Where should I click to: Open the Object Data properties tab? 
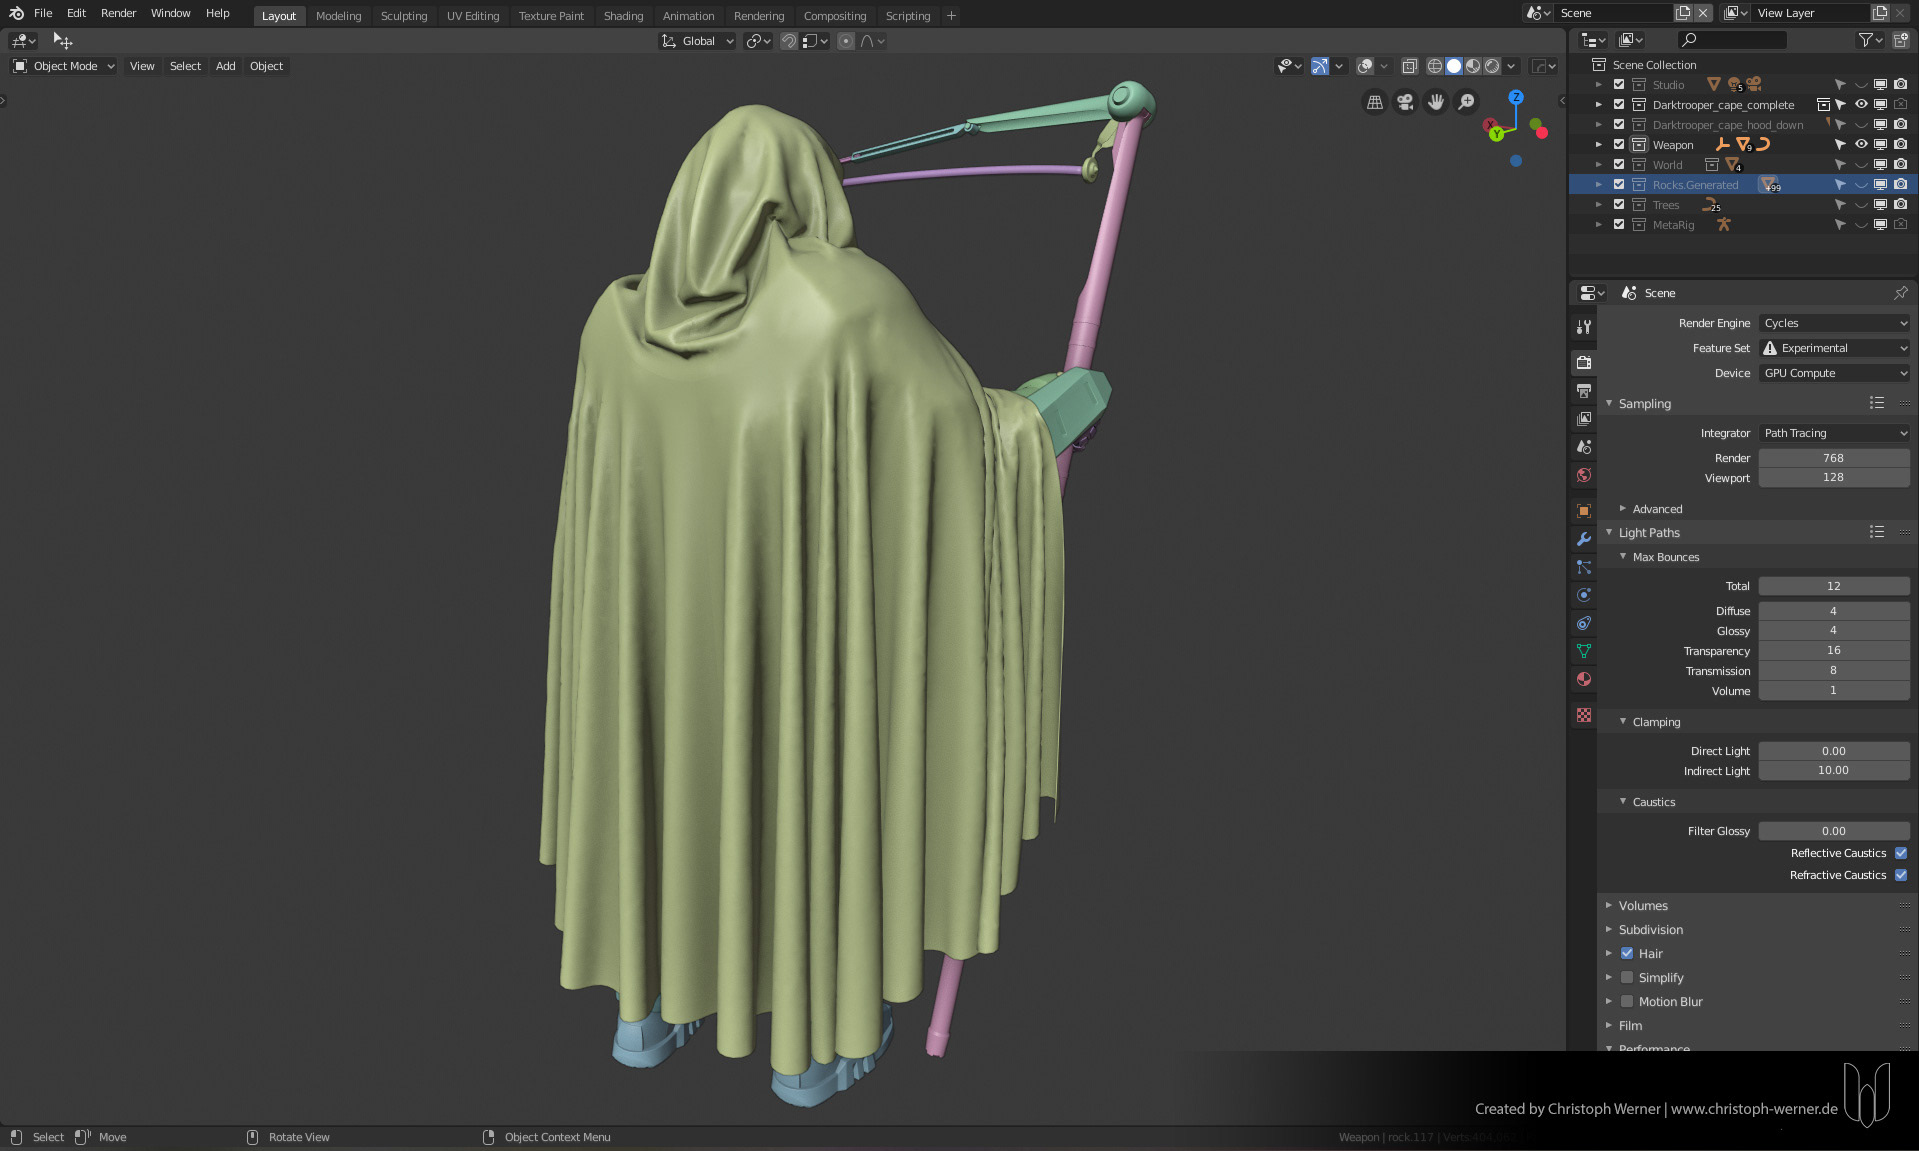click(1584, 650)
